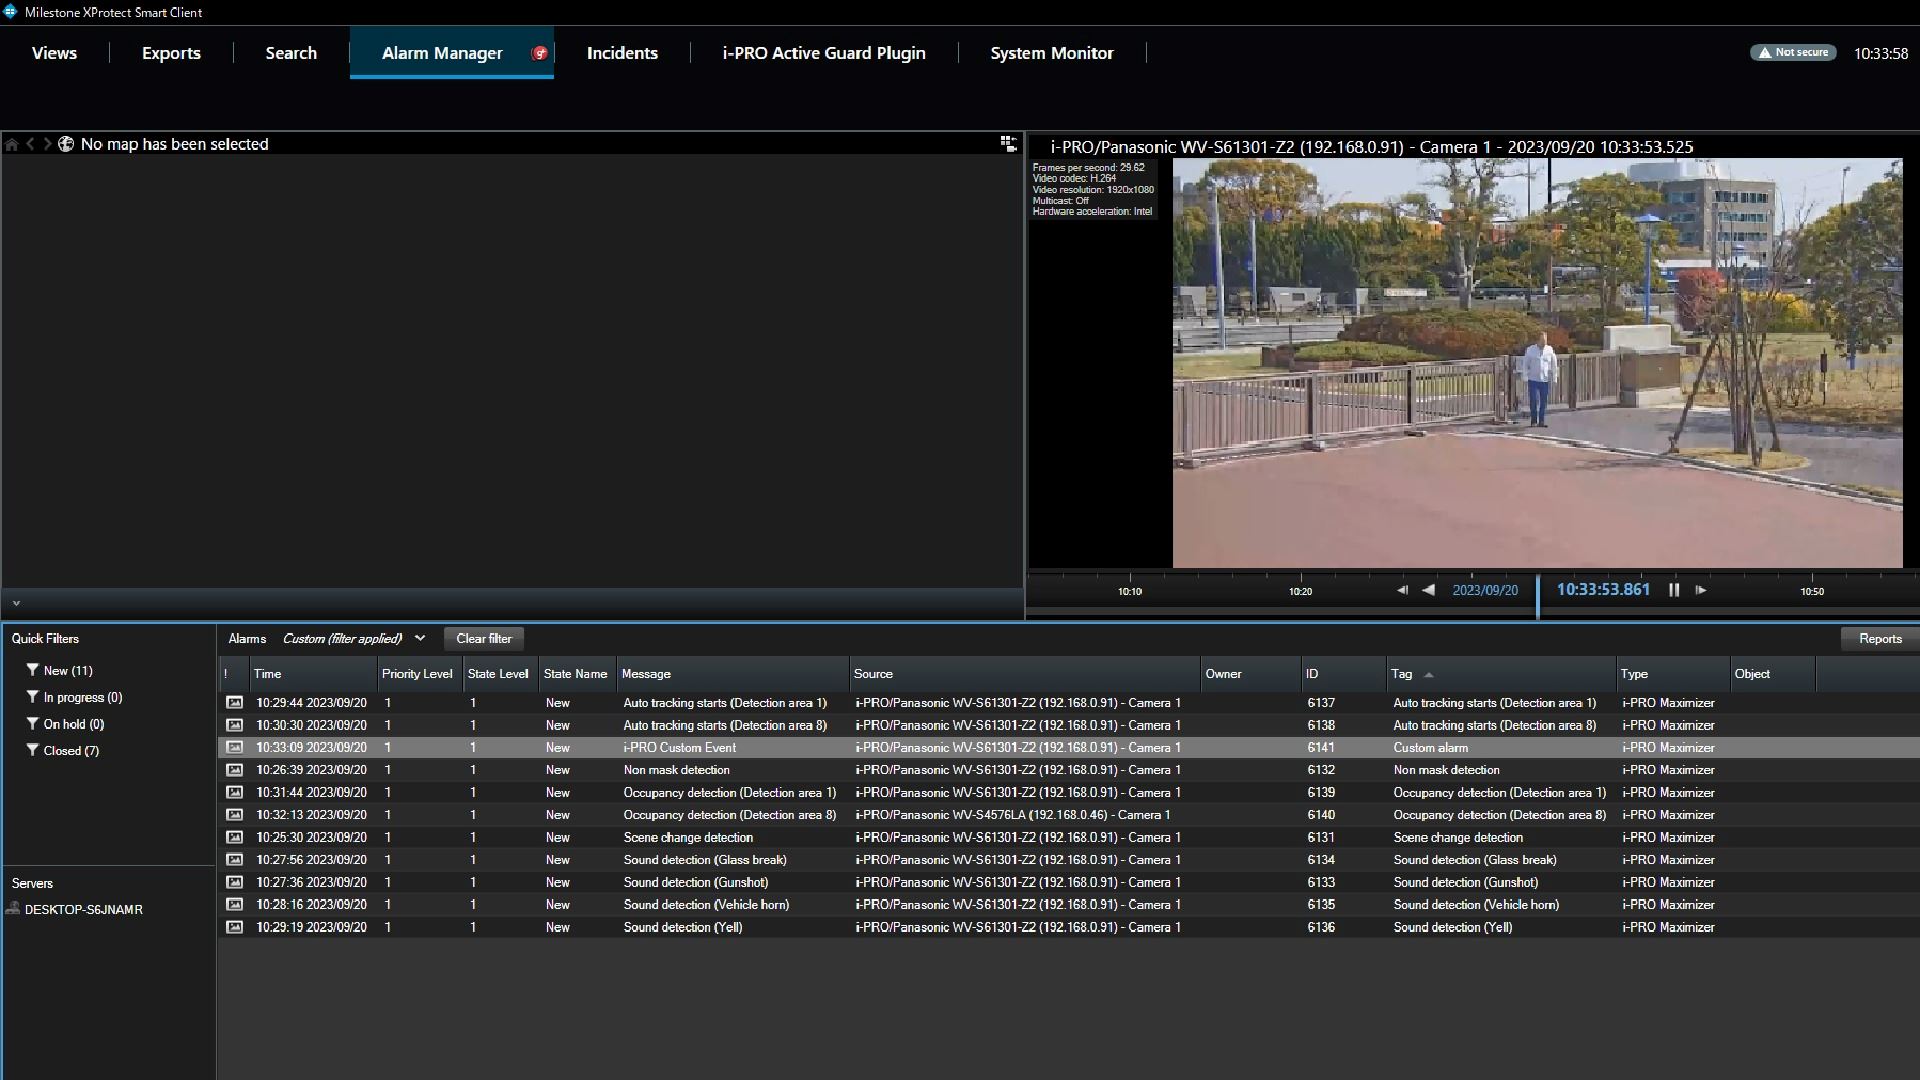Open the Views tab
The width and height of the screenshot is (1920, 1080).
click(54, 53)
